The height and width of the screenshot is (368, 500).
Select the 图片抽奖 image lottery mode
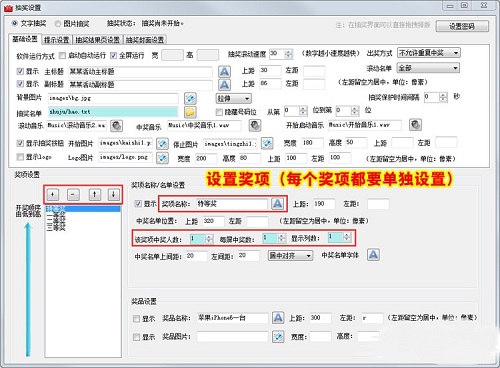58,24
